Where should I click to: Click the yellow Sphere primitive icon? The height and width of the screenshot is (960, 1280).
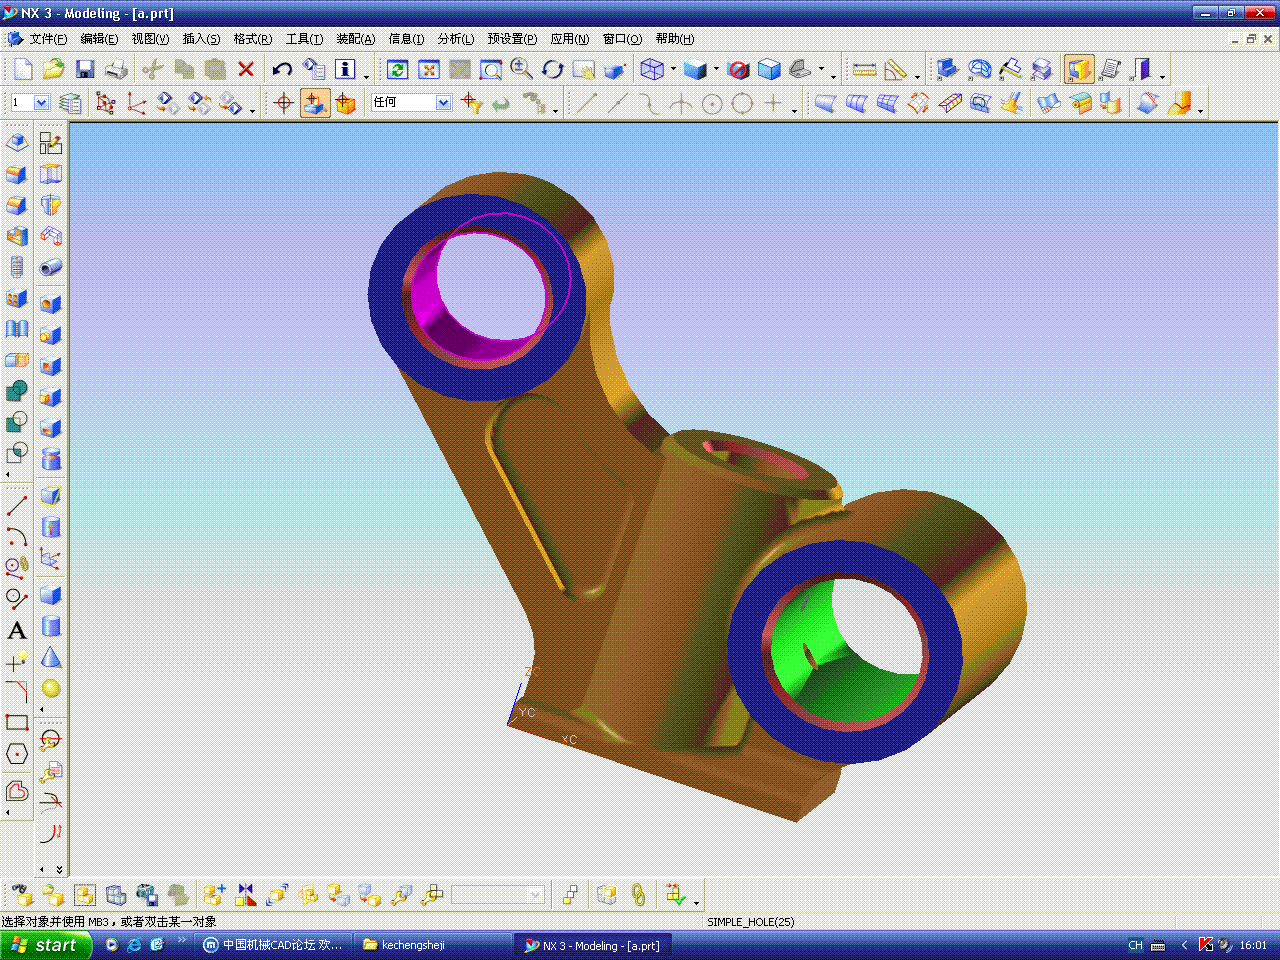51,689
